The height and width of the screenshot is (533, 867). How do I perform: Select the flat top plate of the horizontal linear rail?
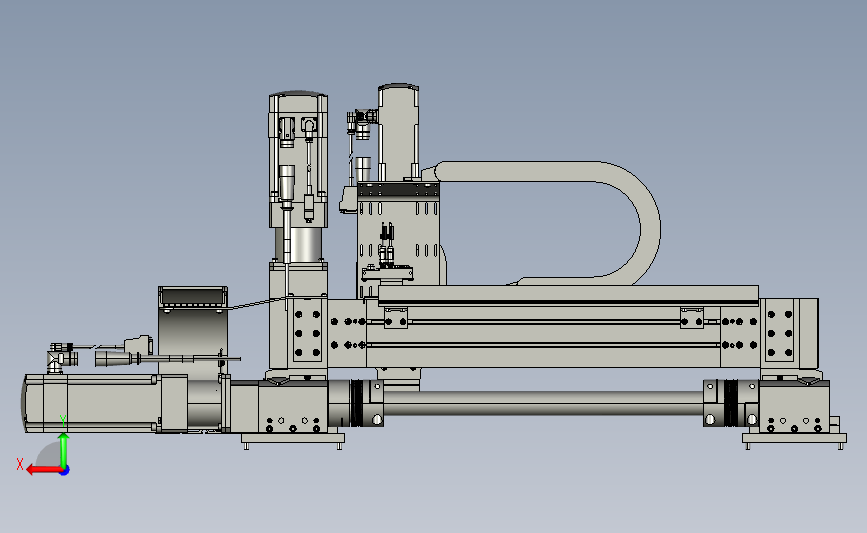[568, 295]
